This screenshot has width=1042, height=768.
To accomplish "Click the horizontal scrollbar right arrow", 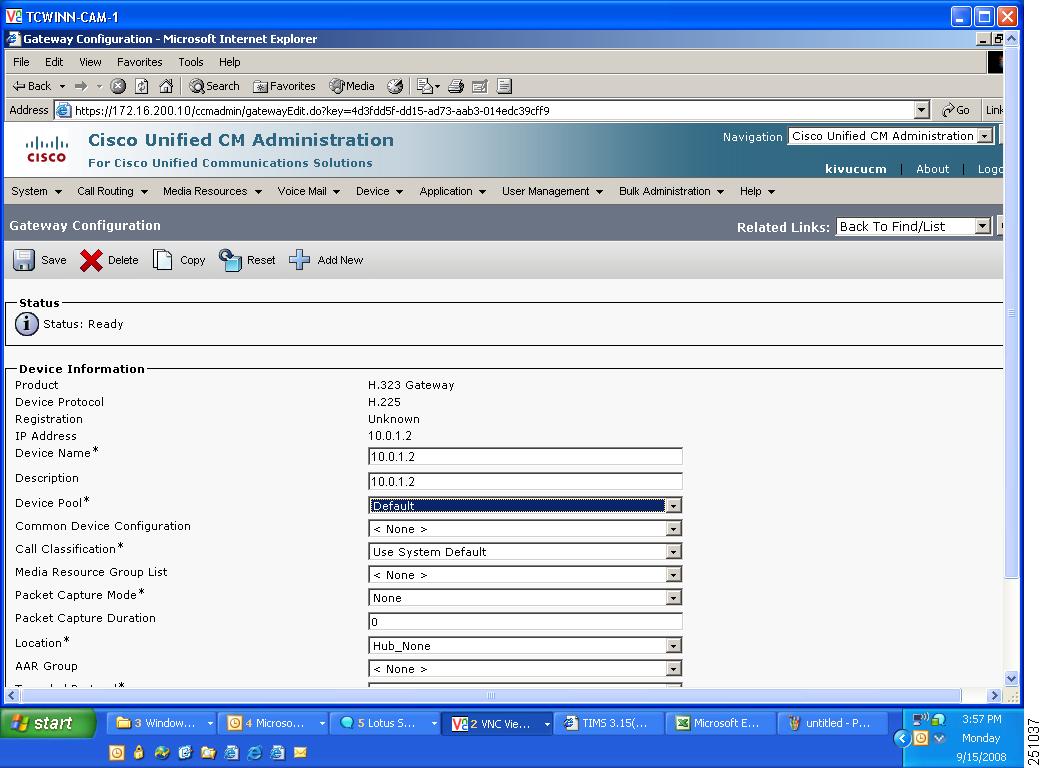I will click(x=994, y=696).
